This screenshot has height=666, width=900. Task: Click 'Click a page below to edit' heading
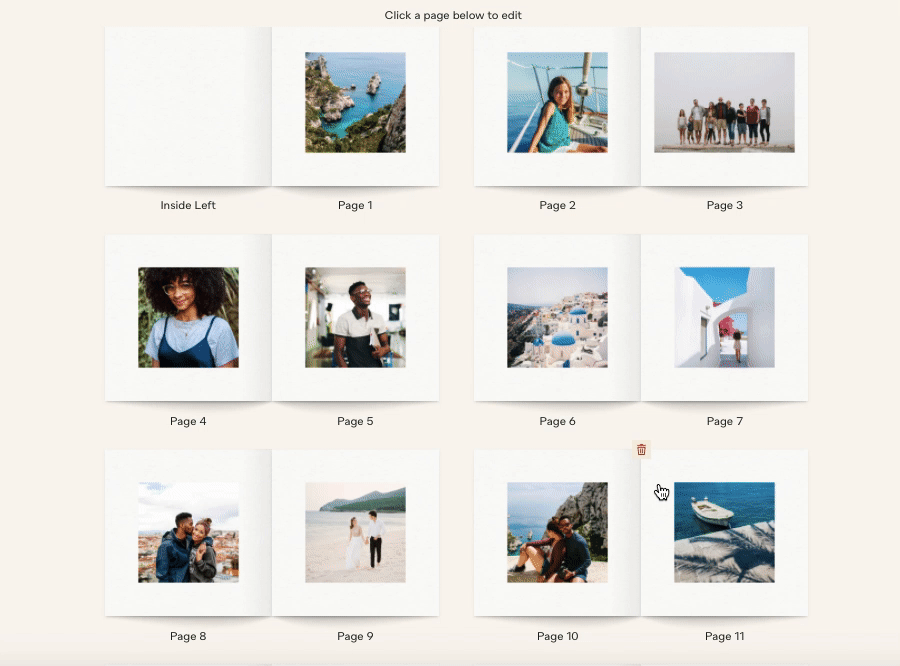[x=453, y=16]
